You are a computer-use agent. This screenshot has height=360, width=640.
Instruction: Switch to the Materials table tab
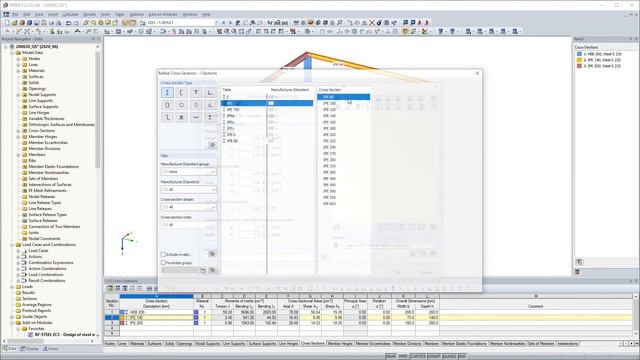(x=137, y=344)
